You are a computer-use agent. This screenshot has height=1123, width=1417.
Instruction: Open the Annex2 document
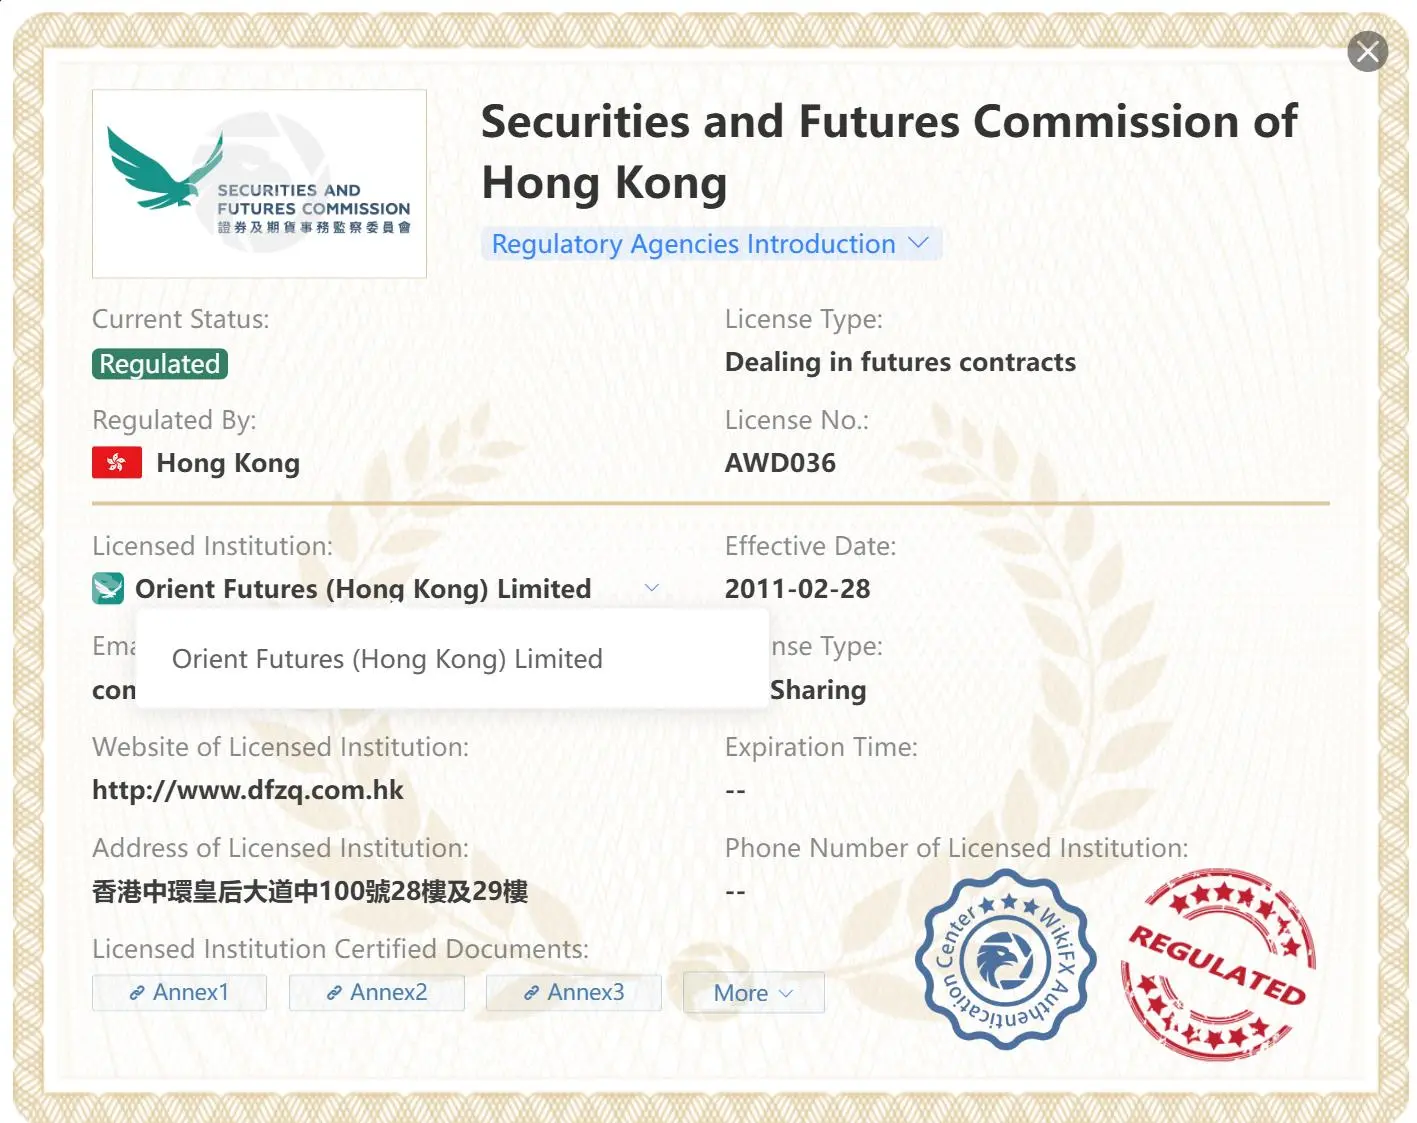coord(376,993)
